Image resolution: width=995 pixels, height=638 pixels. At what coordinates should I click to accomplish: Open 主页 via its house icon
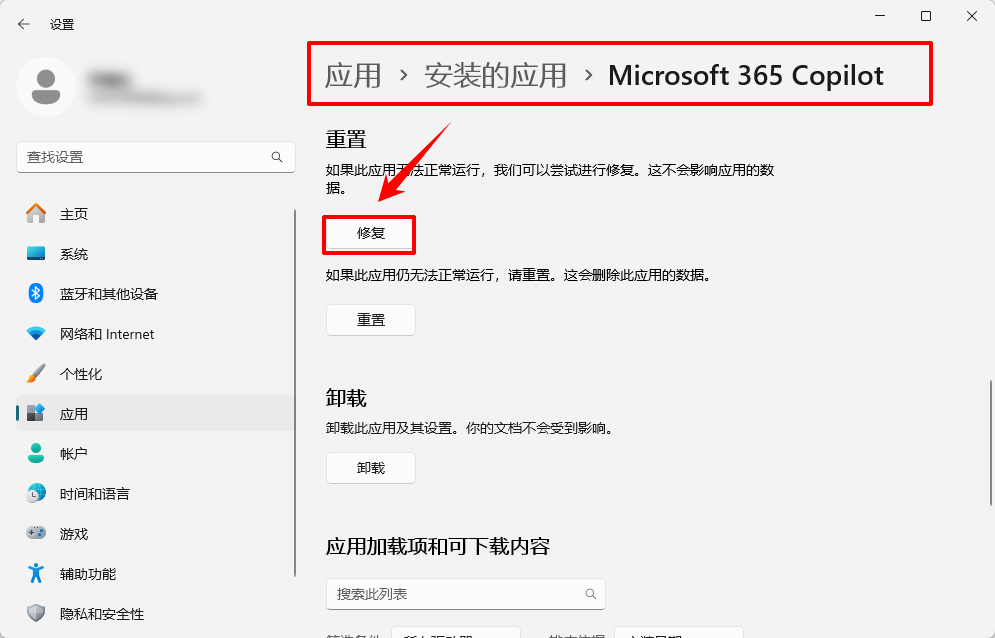(36, 213)
